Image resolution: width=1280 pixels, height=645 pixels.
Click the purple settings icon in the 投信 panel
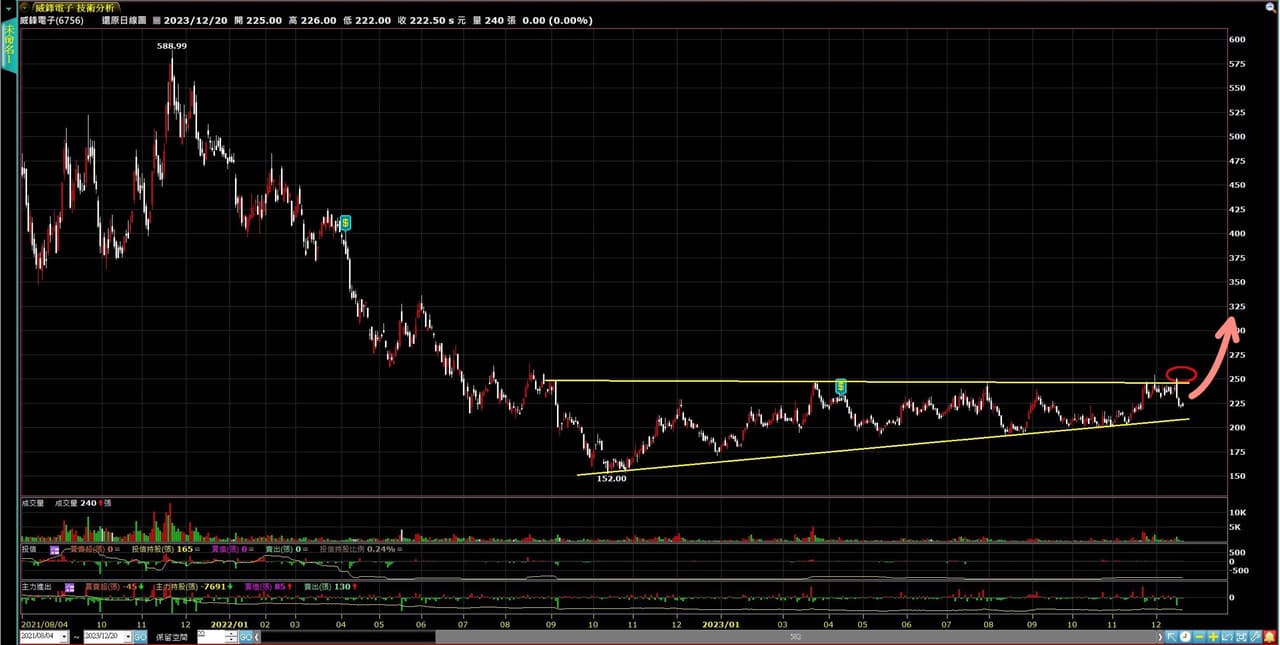tap(53, 549)
